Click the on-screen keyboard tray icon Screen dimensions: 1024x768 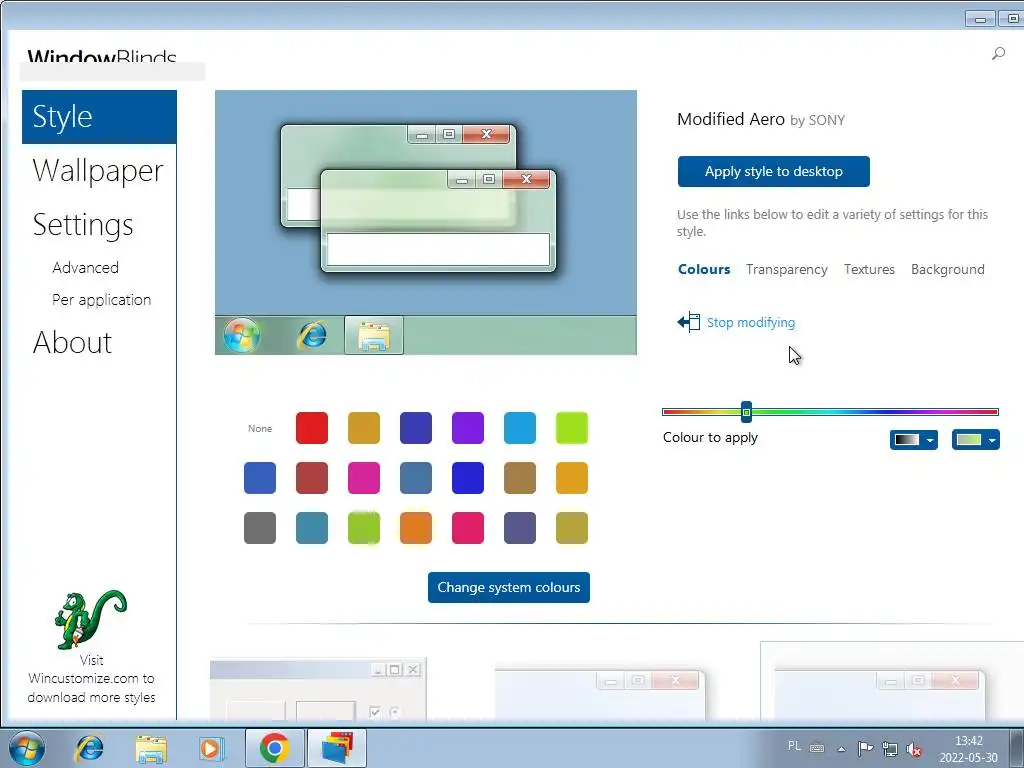(x=817, y=748)
